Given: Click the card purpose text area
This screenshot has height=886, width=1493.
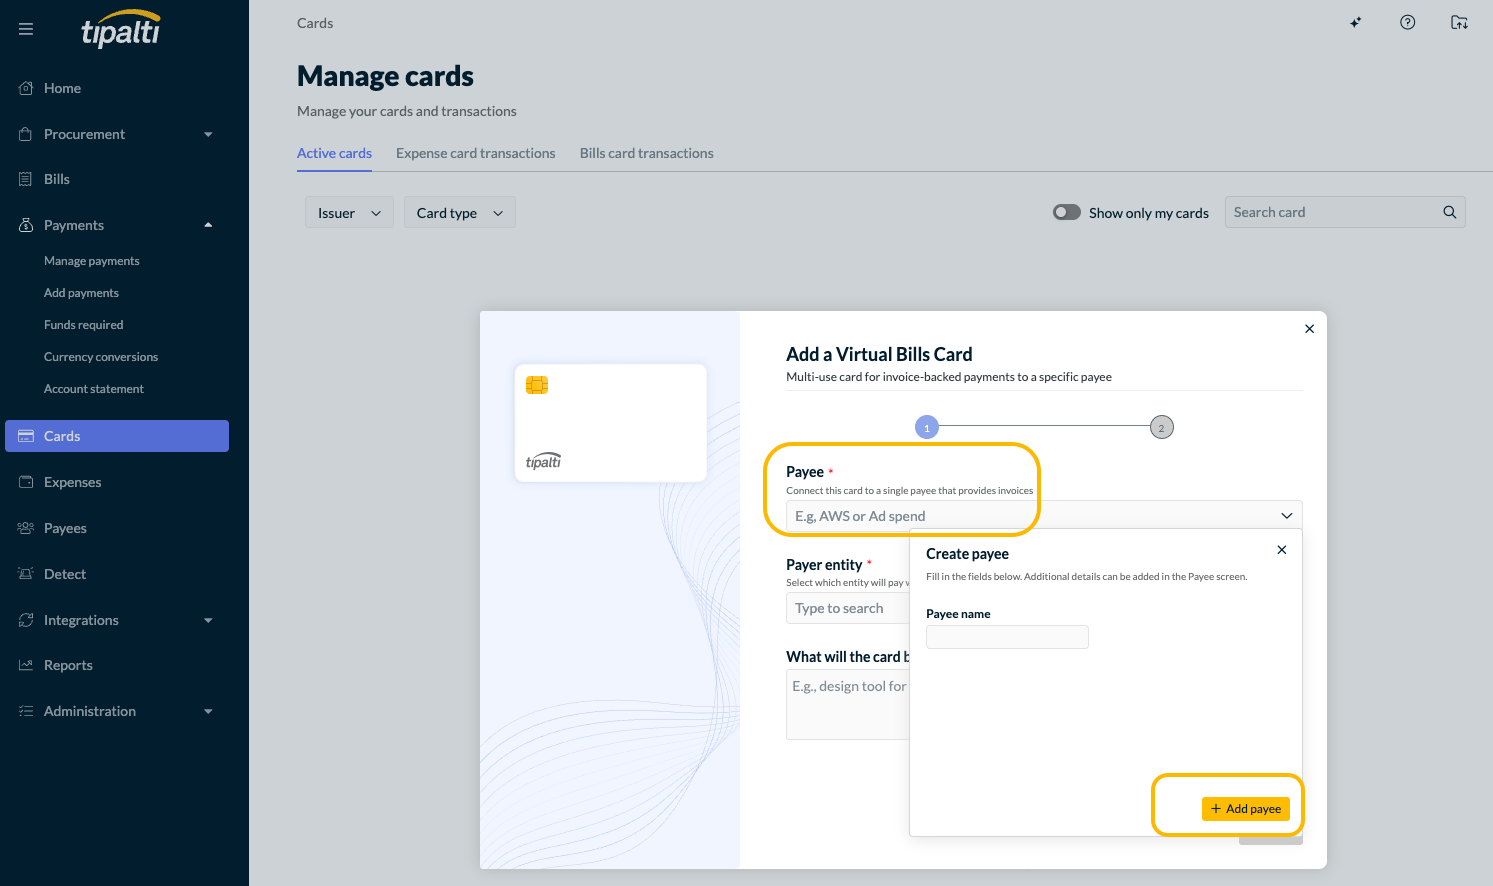Looking at the screenshot, I should pyautogui.click(x=848, y=705).
